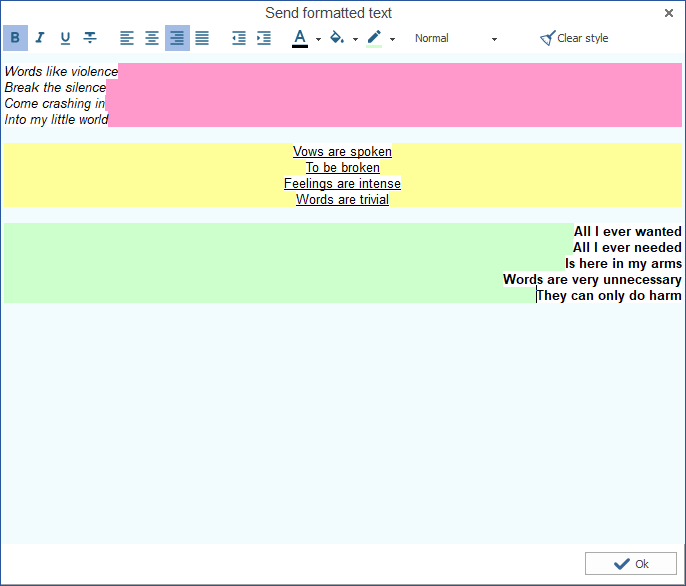Open fill color dropdown arrow
This screenshot has width=686, height=586.
[x=355, y=39]
